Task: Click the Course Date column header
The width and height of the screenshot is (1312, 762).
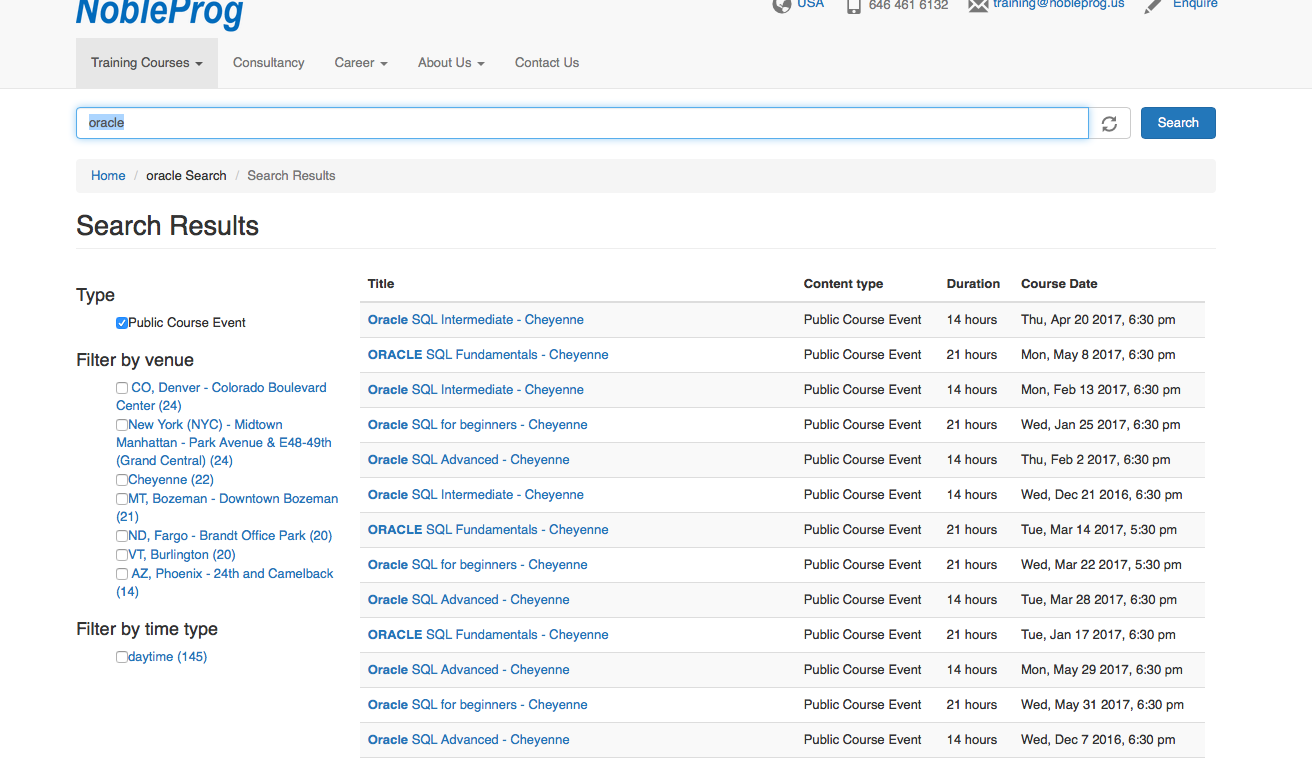Action: coord(1059,284)
